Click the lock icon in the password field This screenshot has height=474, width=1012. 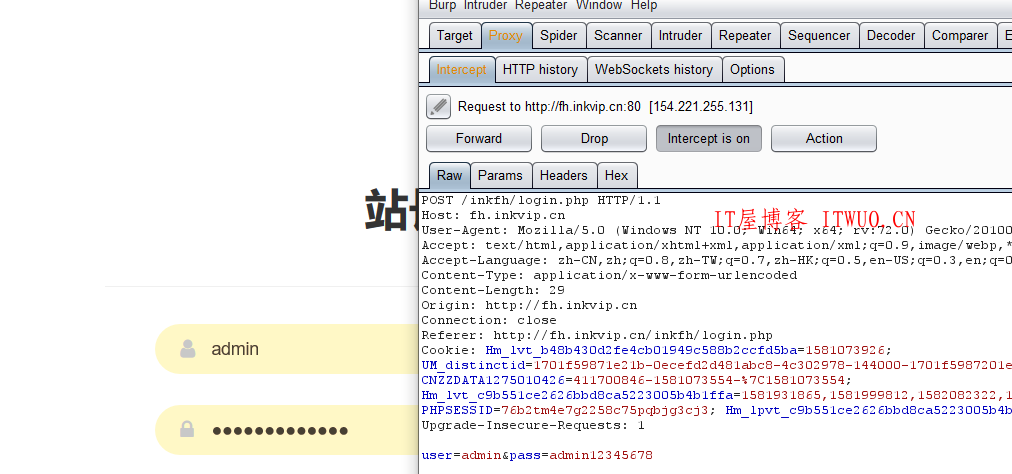[x=188, y=429]
